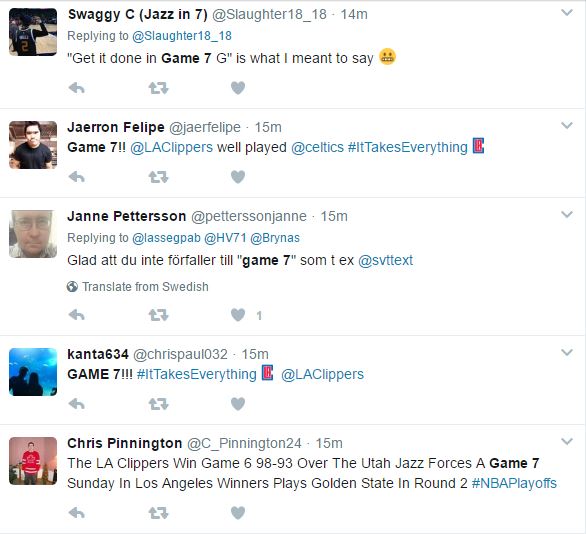
Task: Click kanta634's aquarium avatar
Action: (33, 372)
